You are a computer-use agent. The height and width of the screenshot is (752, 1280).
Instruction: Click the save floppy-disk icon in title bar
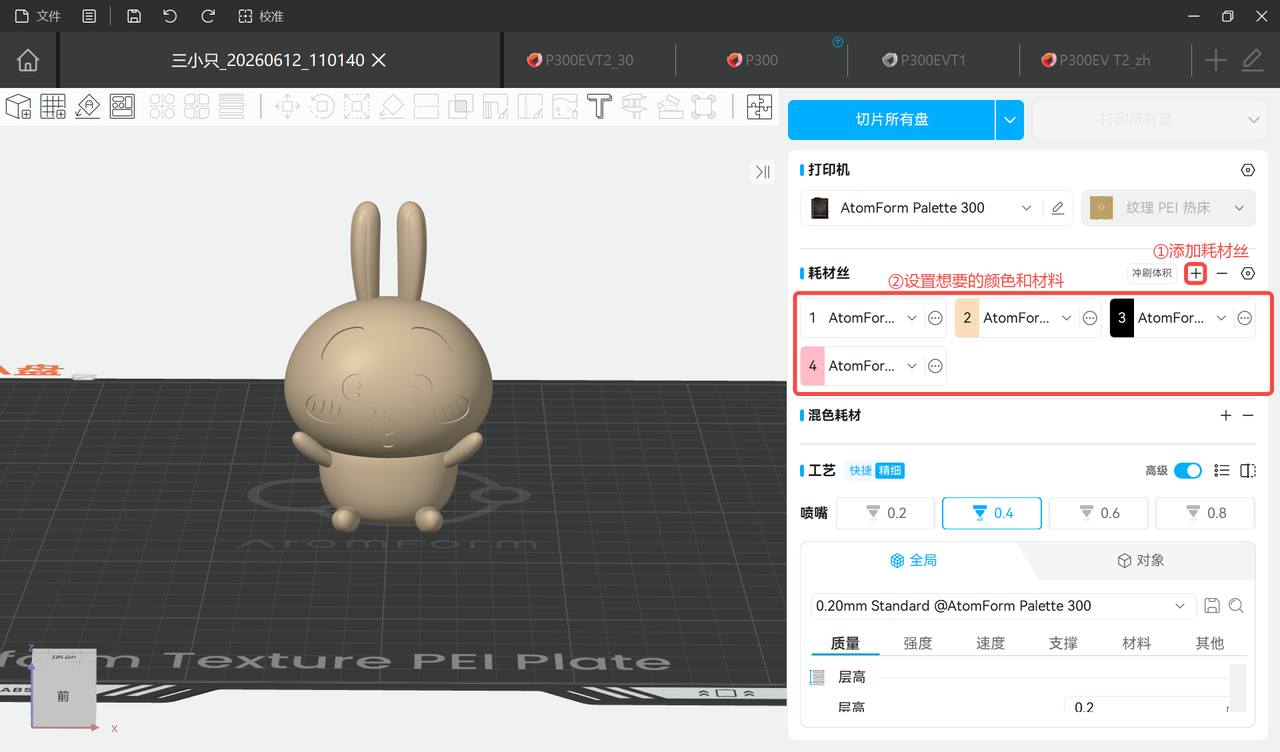point(134,16)
